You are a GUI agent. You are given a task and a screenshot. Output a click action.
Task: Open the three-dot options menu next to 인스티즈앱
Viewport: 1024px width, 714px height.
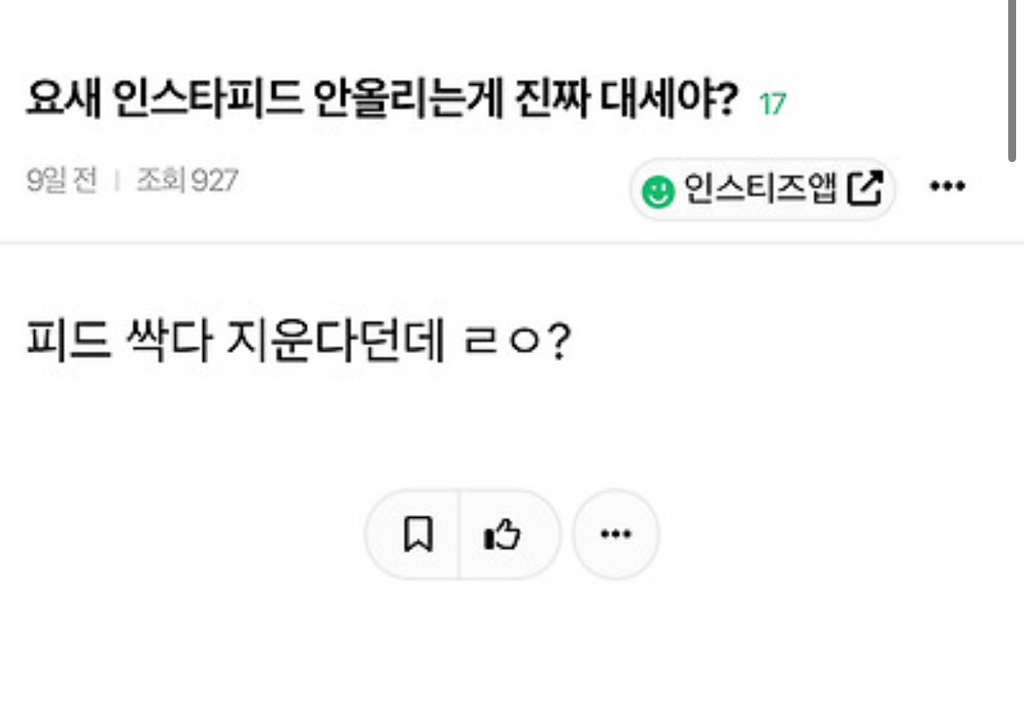tap(947, 186)
